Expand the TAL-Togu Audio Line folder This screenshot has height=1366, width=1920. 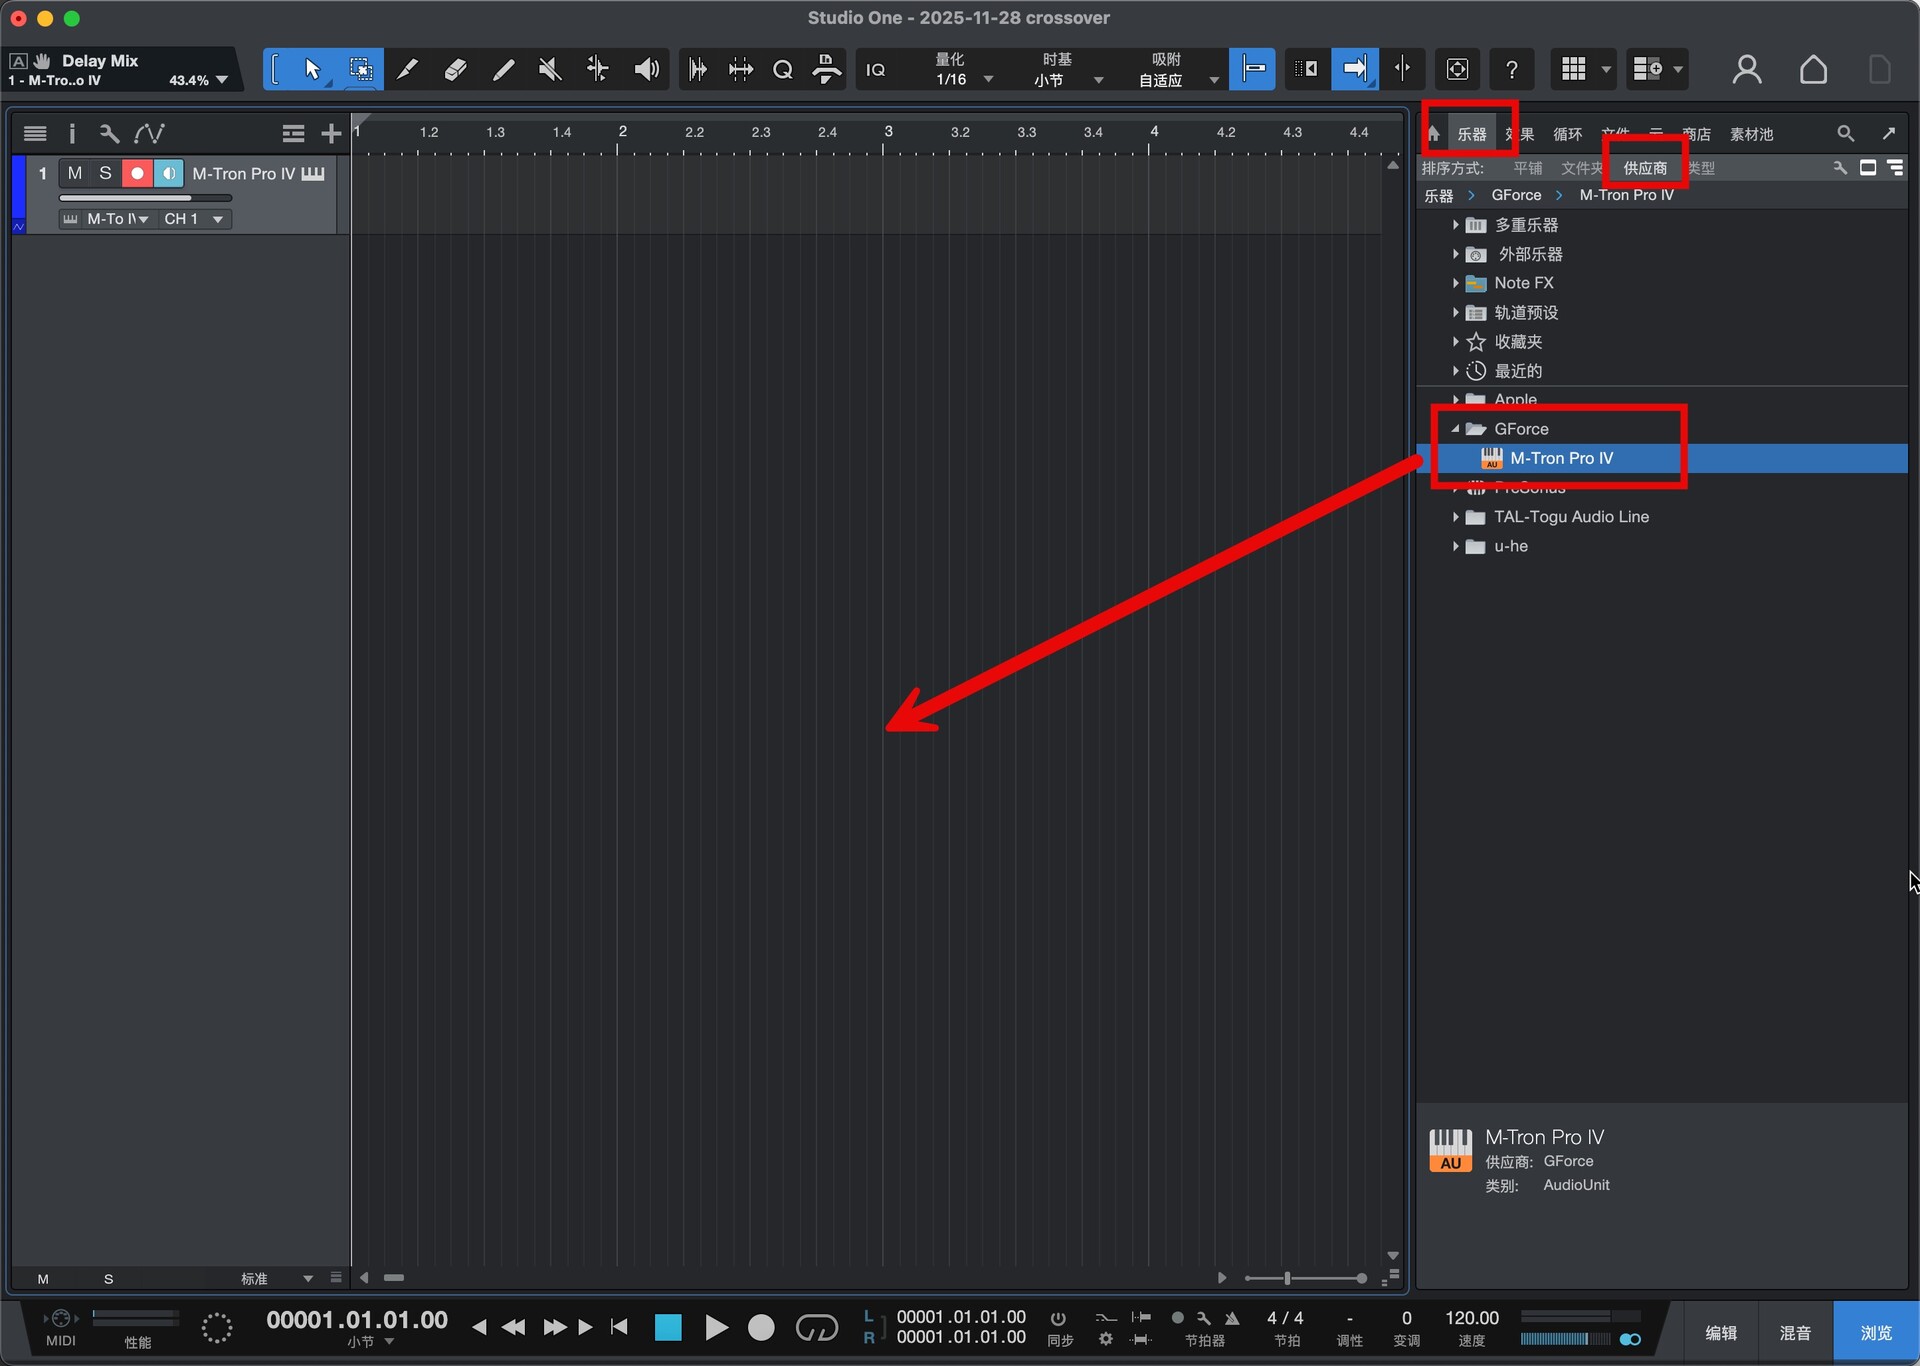1456,517
